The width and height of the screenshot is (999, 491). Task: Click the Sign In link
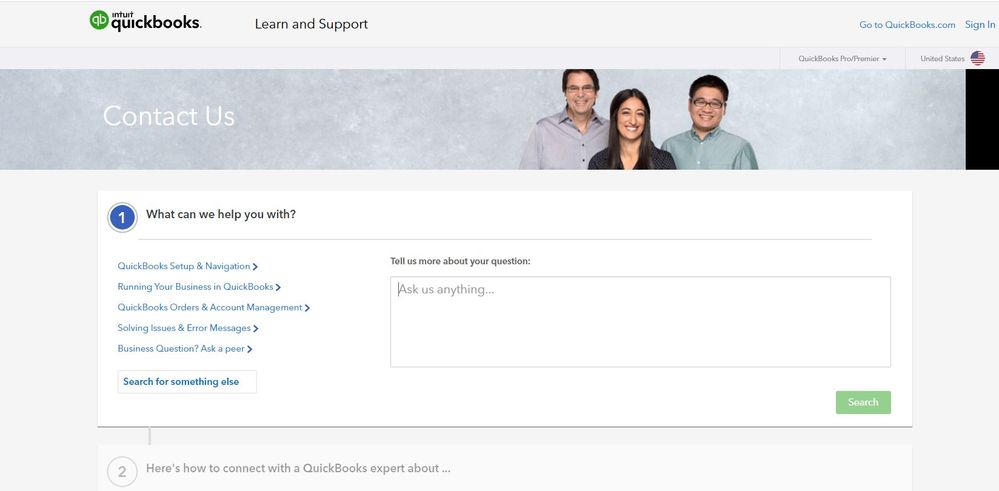click(980, 25)
